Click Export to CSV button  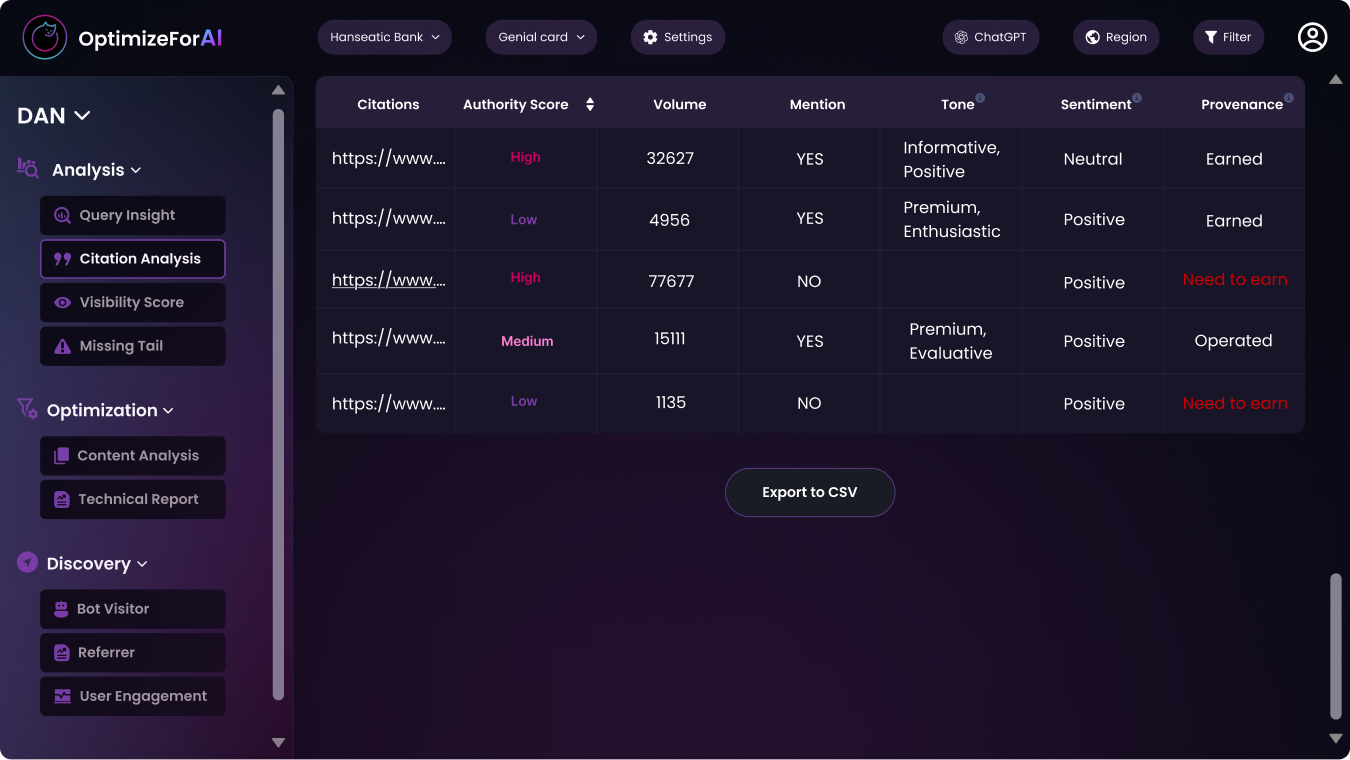[x=809, y=492]
